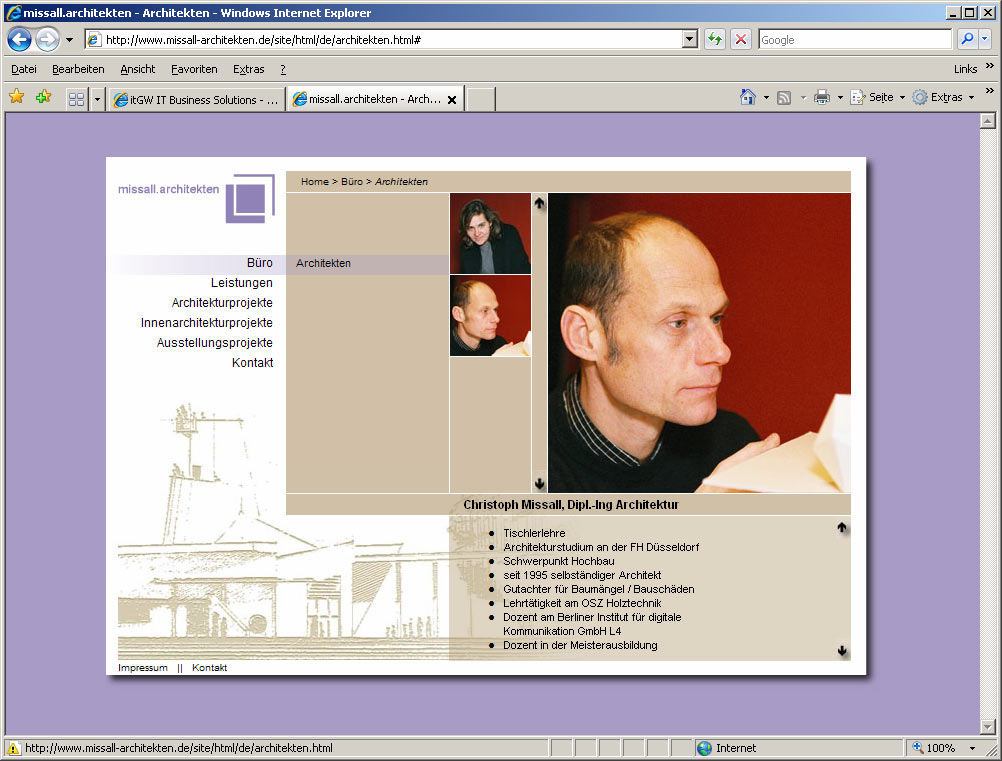Open the Bearbeiten menu
Viewport: 1002px width, 761px height.
tap(78, 69)
